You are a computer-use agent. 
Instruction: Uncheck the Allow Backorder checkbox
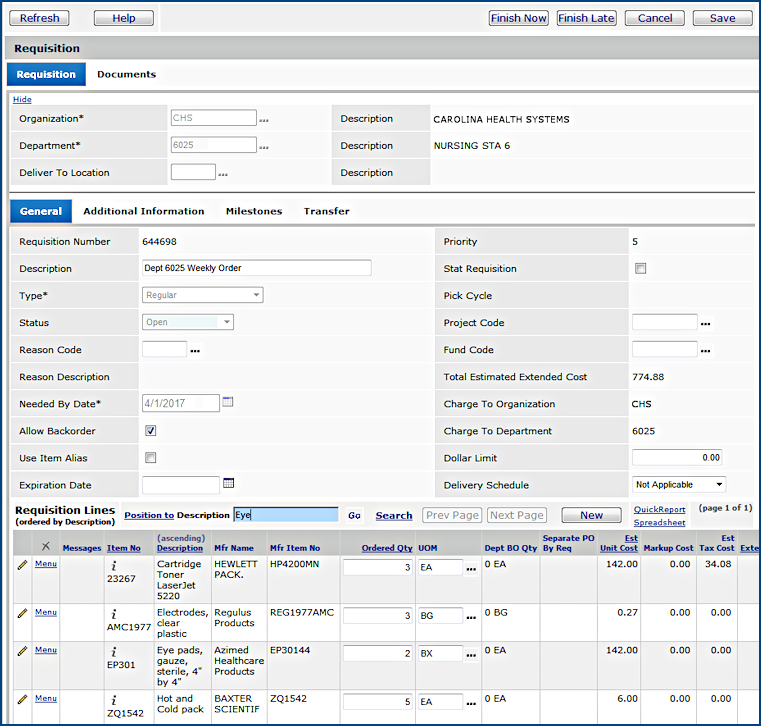(151, 431)
